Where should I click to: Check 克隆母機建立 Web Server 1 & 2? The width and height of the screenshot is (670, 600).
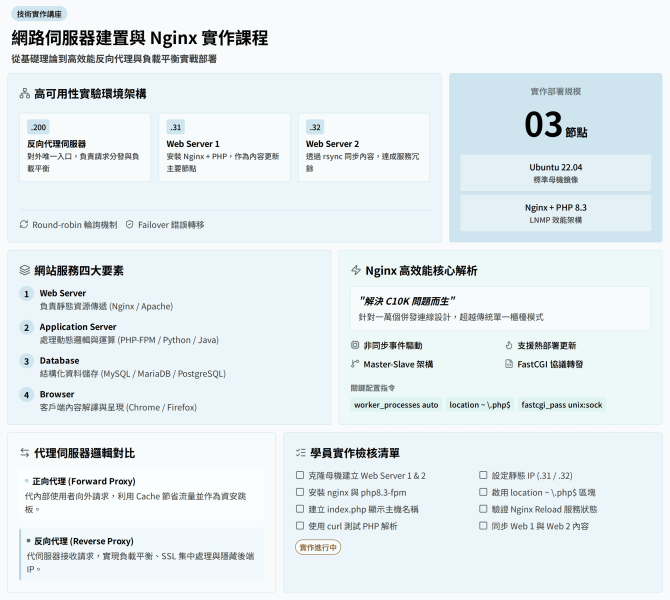click(x=300, y=475)
